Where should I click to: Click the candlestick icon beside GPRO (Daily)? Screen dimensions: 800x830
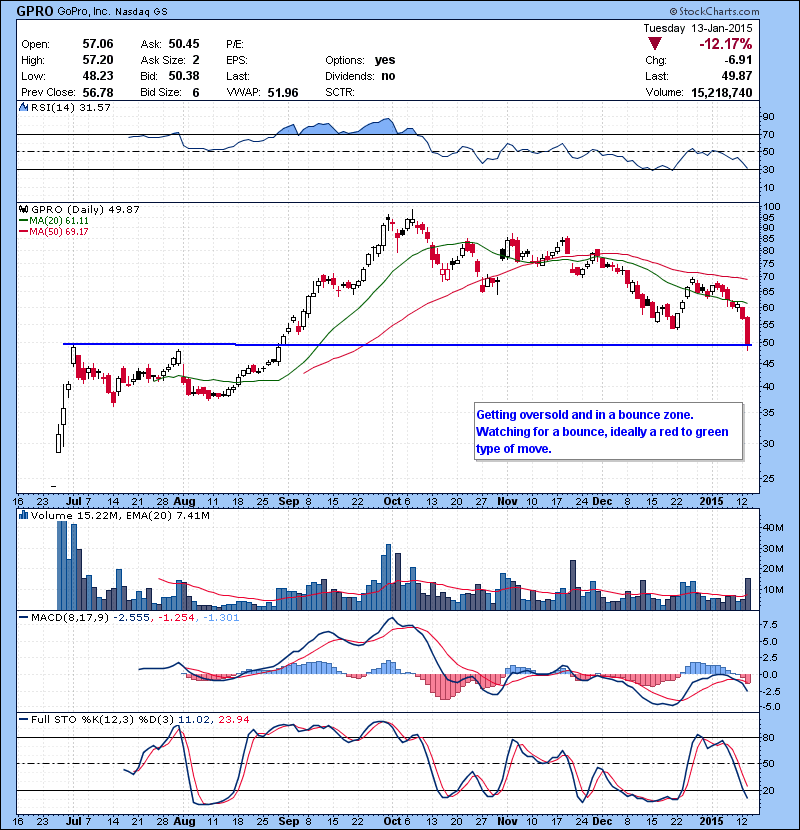click(24, 210)
